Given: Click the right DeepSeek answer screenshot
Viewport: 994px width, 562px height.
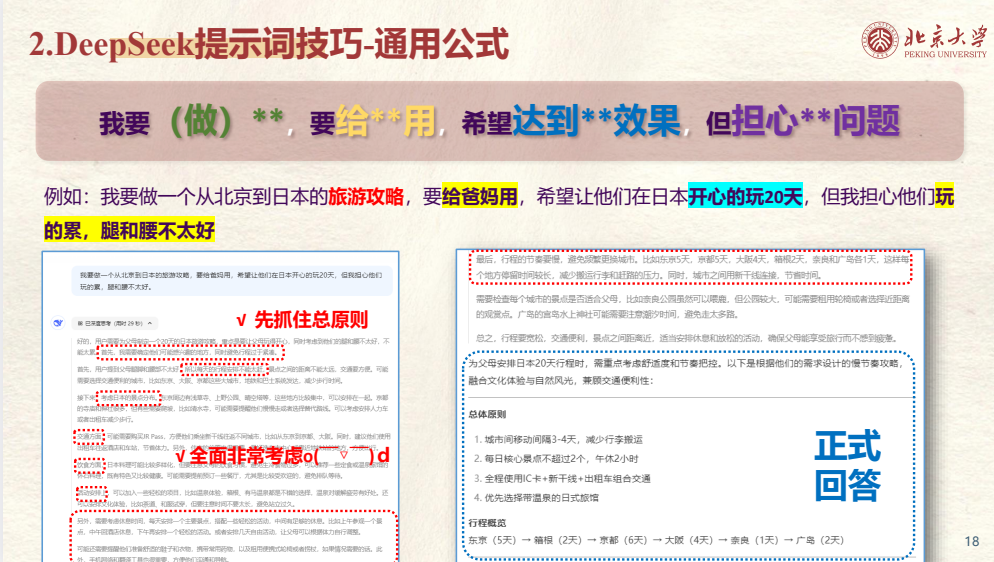Looking at the screenshot, I should point(690,405).
